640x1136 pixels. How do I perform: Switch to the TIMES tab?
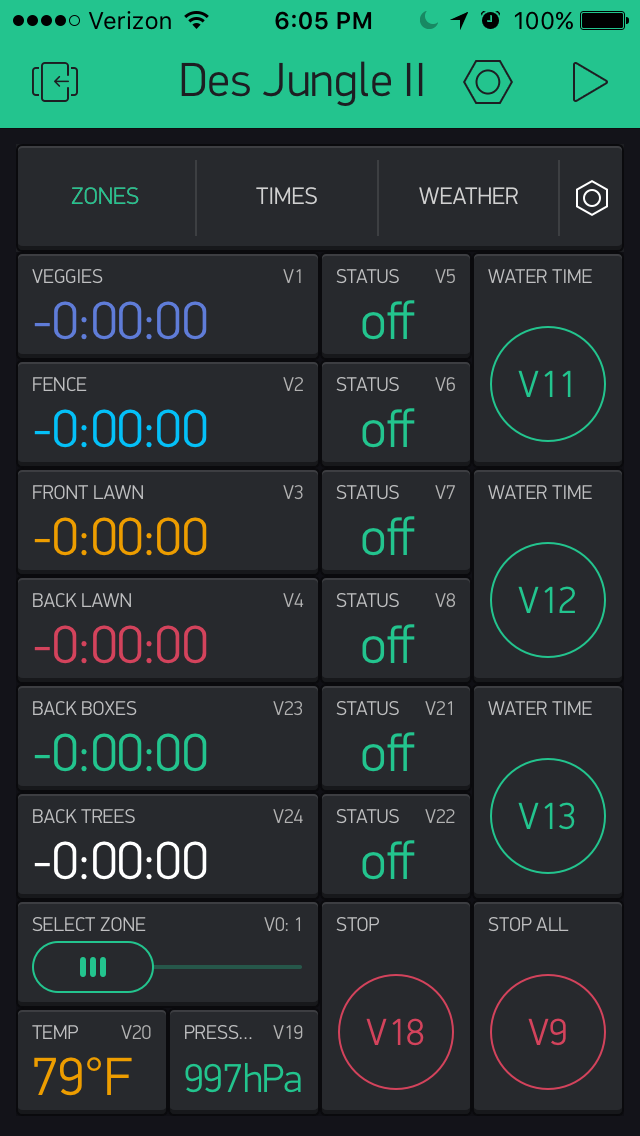point(286,197)
